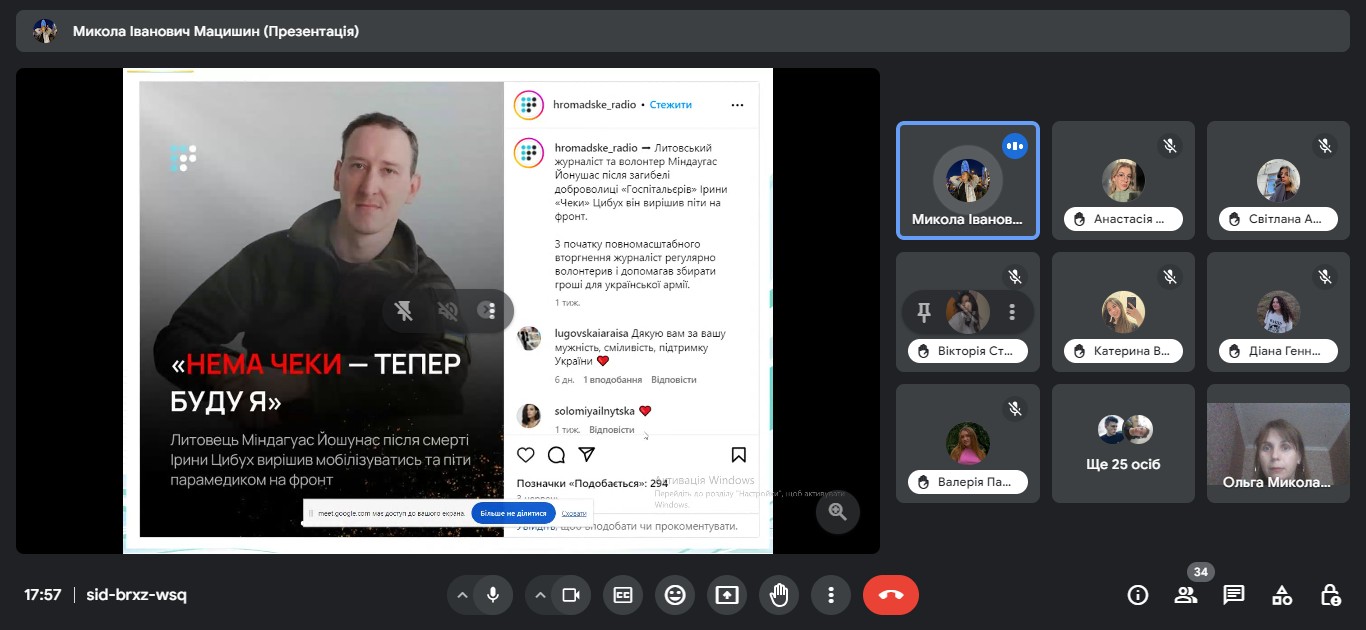Open the emoji reactions button
Viewport: 1366px width, 630px height.
(x=675, y=595)
